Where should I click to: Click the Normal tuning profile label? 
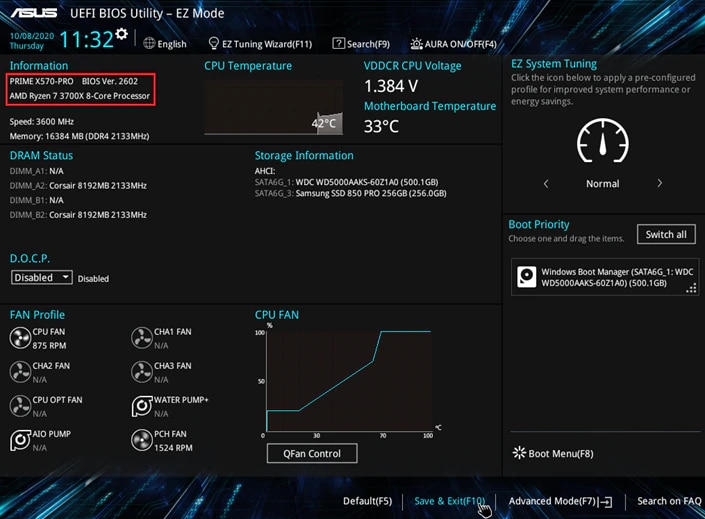(602, 183)
